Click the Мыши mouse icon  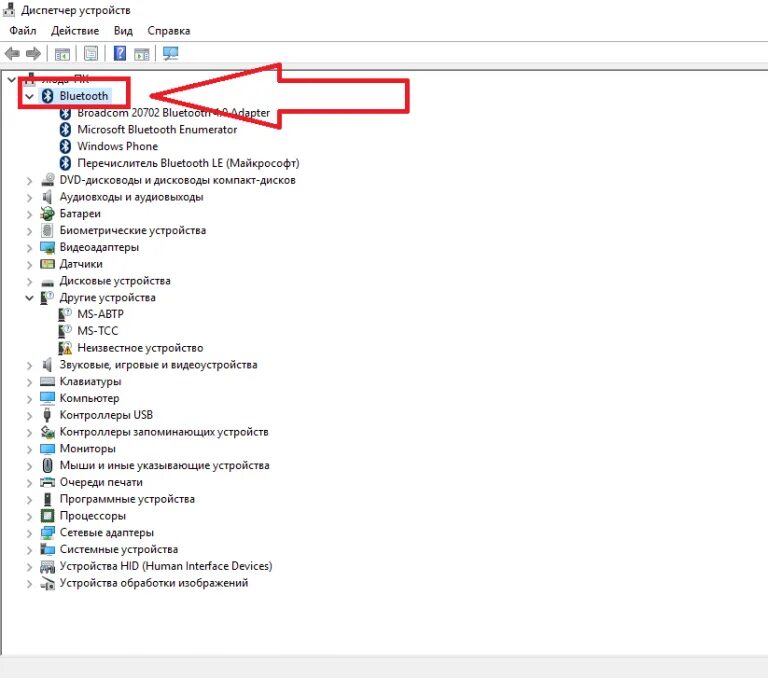coord(48,465)
